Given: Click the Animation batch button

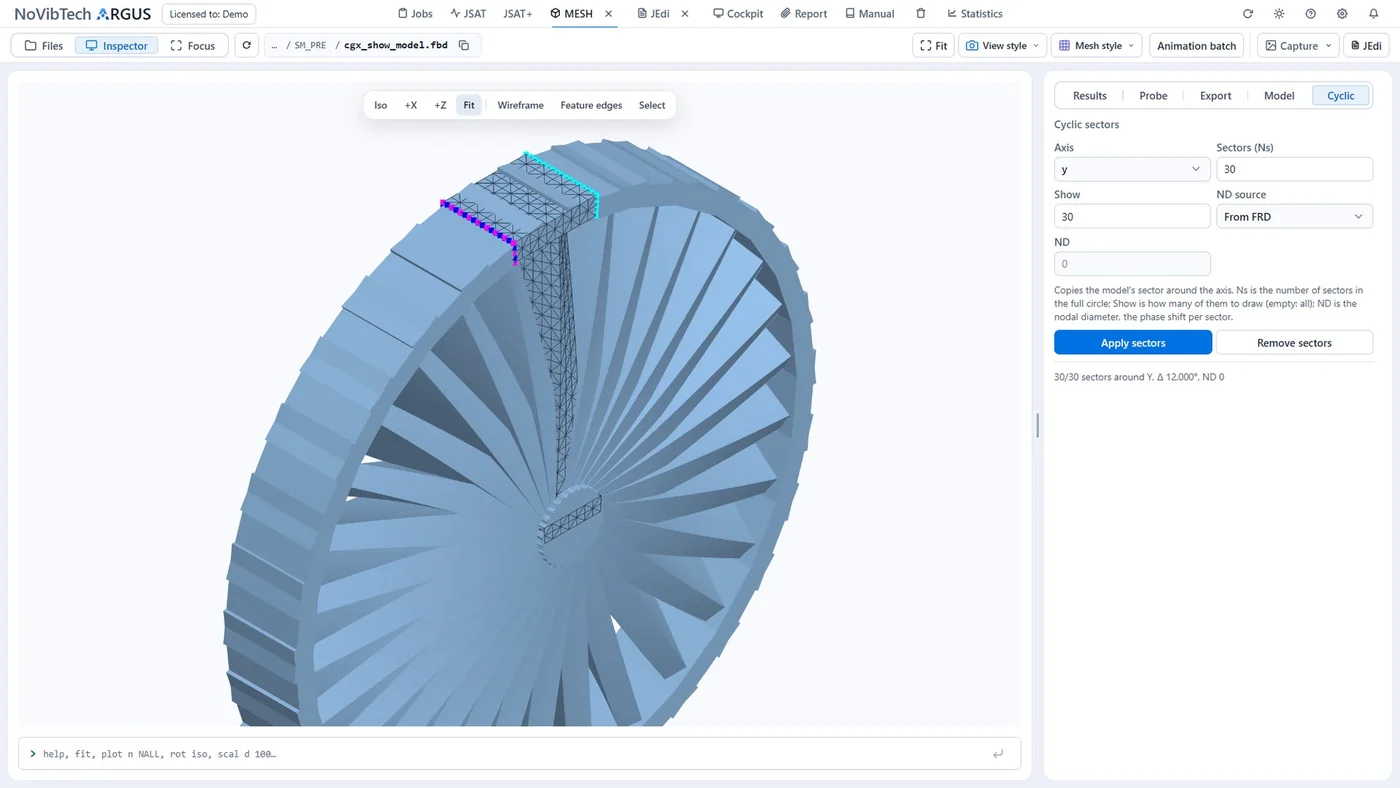Looking at the screenshot, I should [x=1197, y=46].
